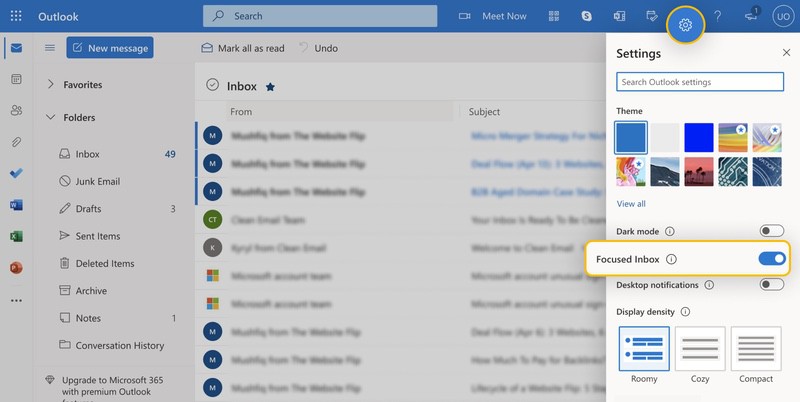Select the circuit board theme thumbnail
Image resolution: width=800 pixels, height=402 pixels.
[x=733, y=171]
